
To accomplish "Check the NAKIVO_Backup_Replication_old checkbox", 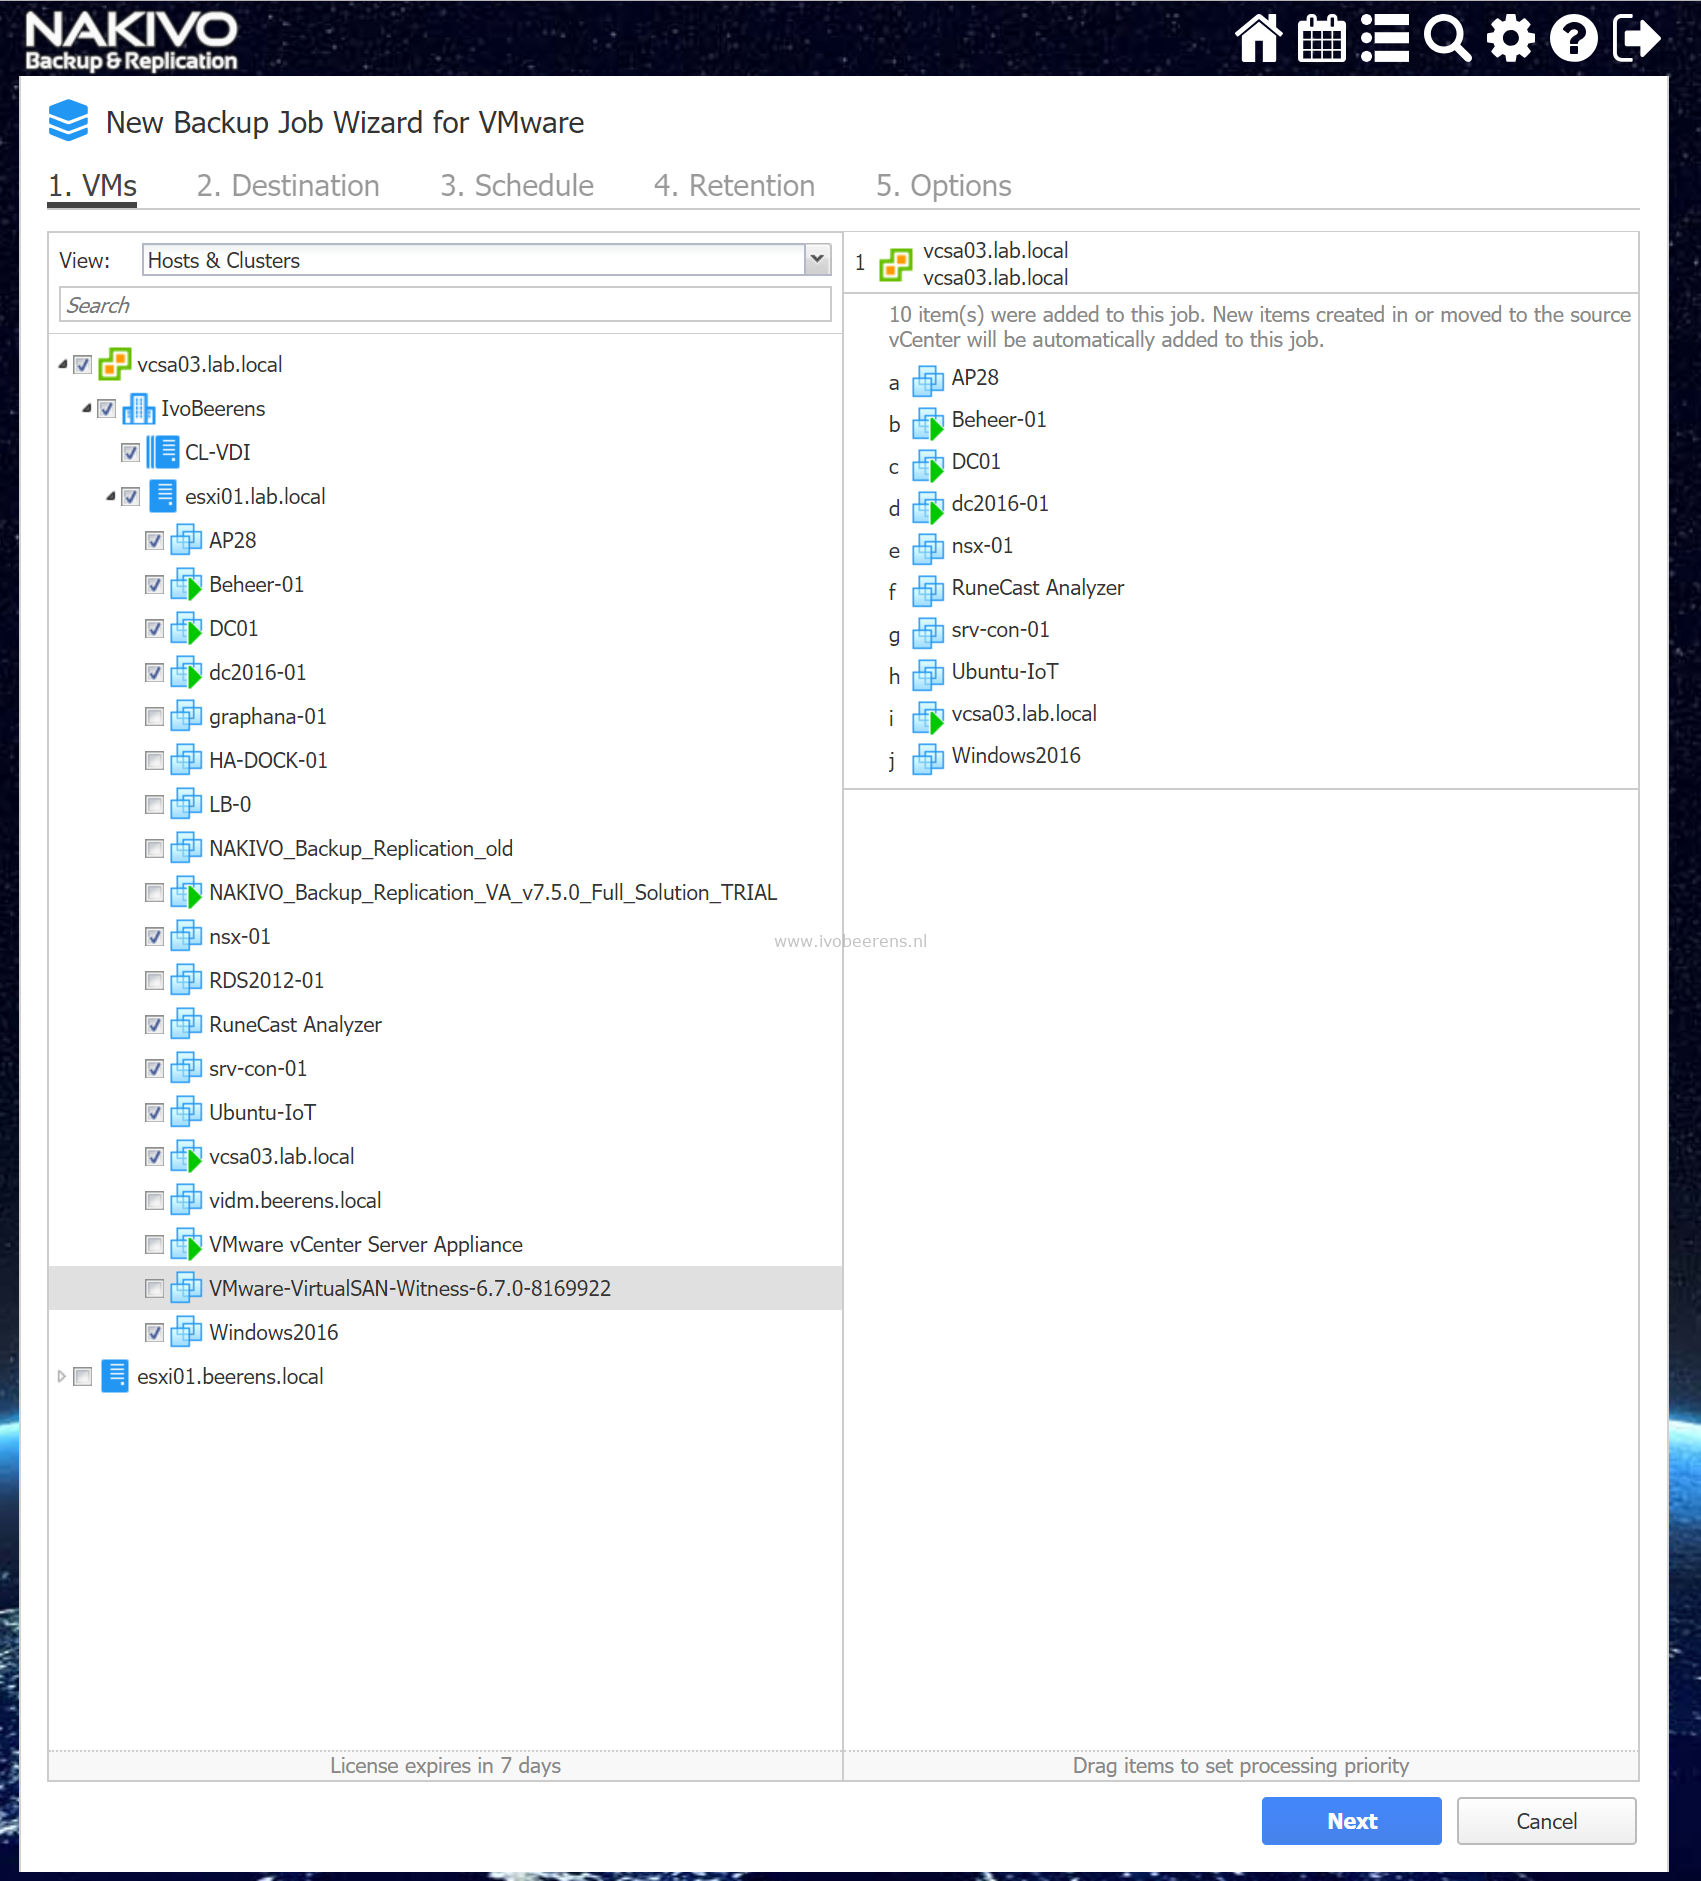I will click(154, 849).
